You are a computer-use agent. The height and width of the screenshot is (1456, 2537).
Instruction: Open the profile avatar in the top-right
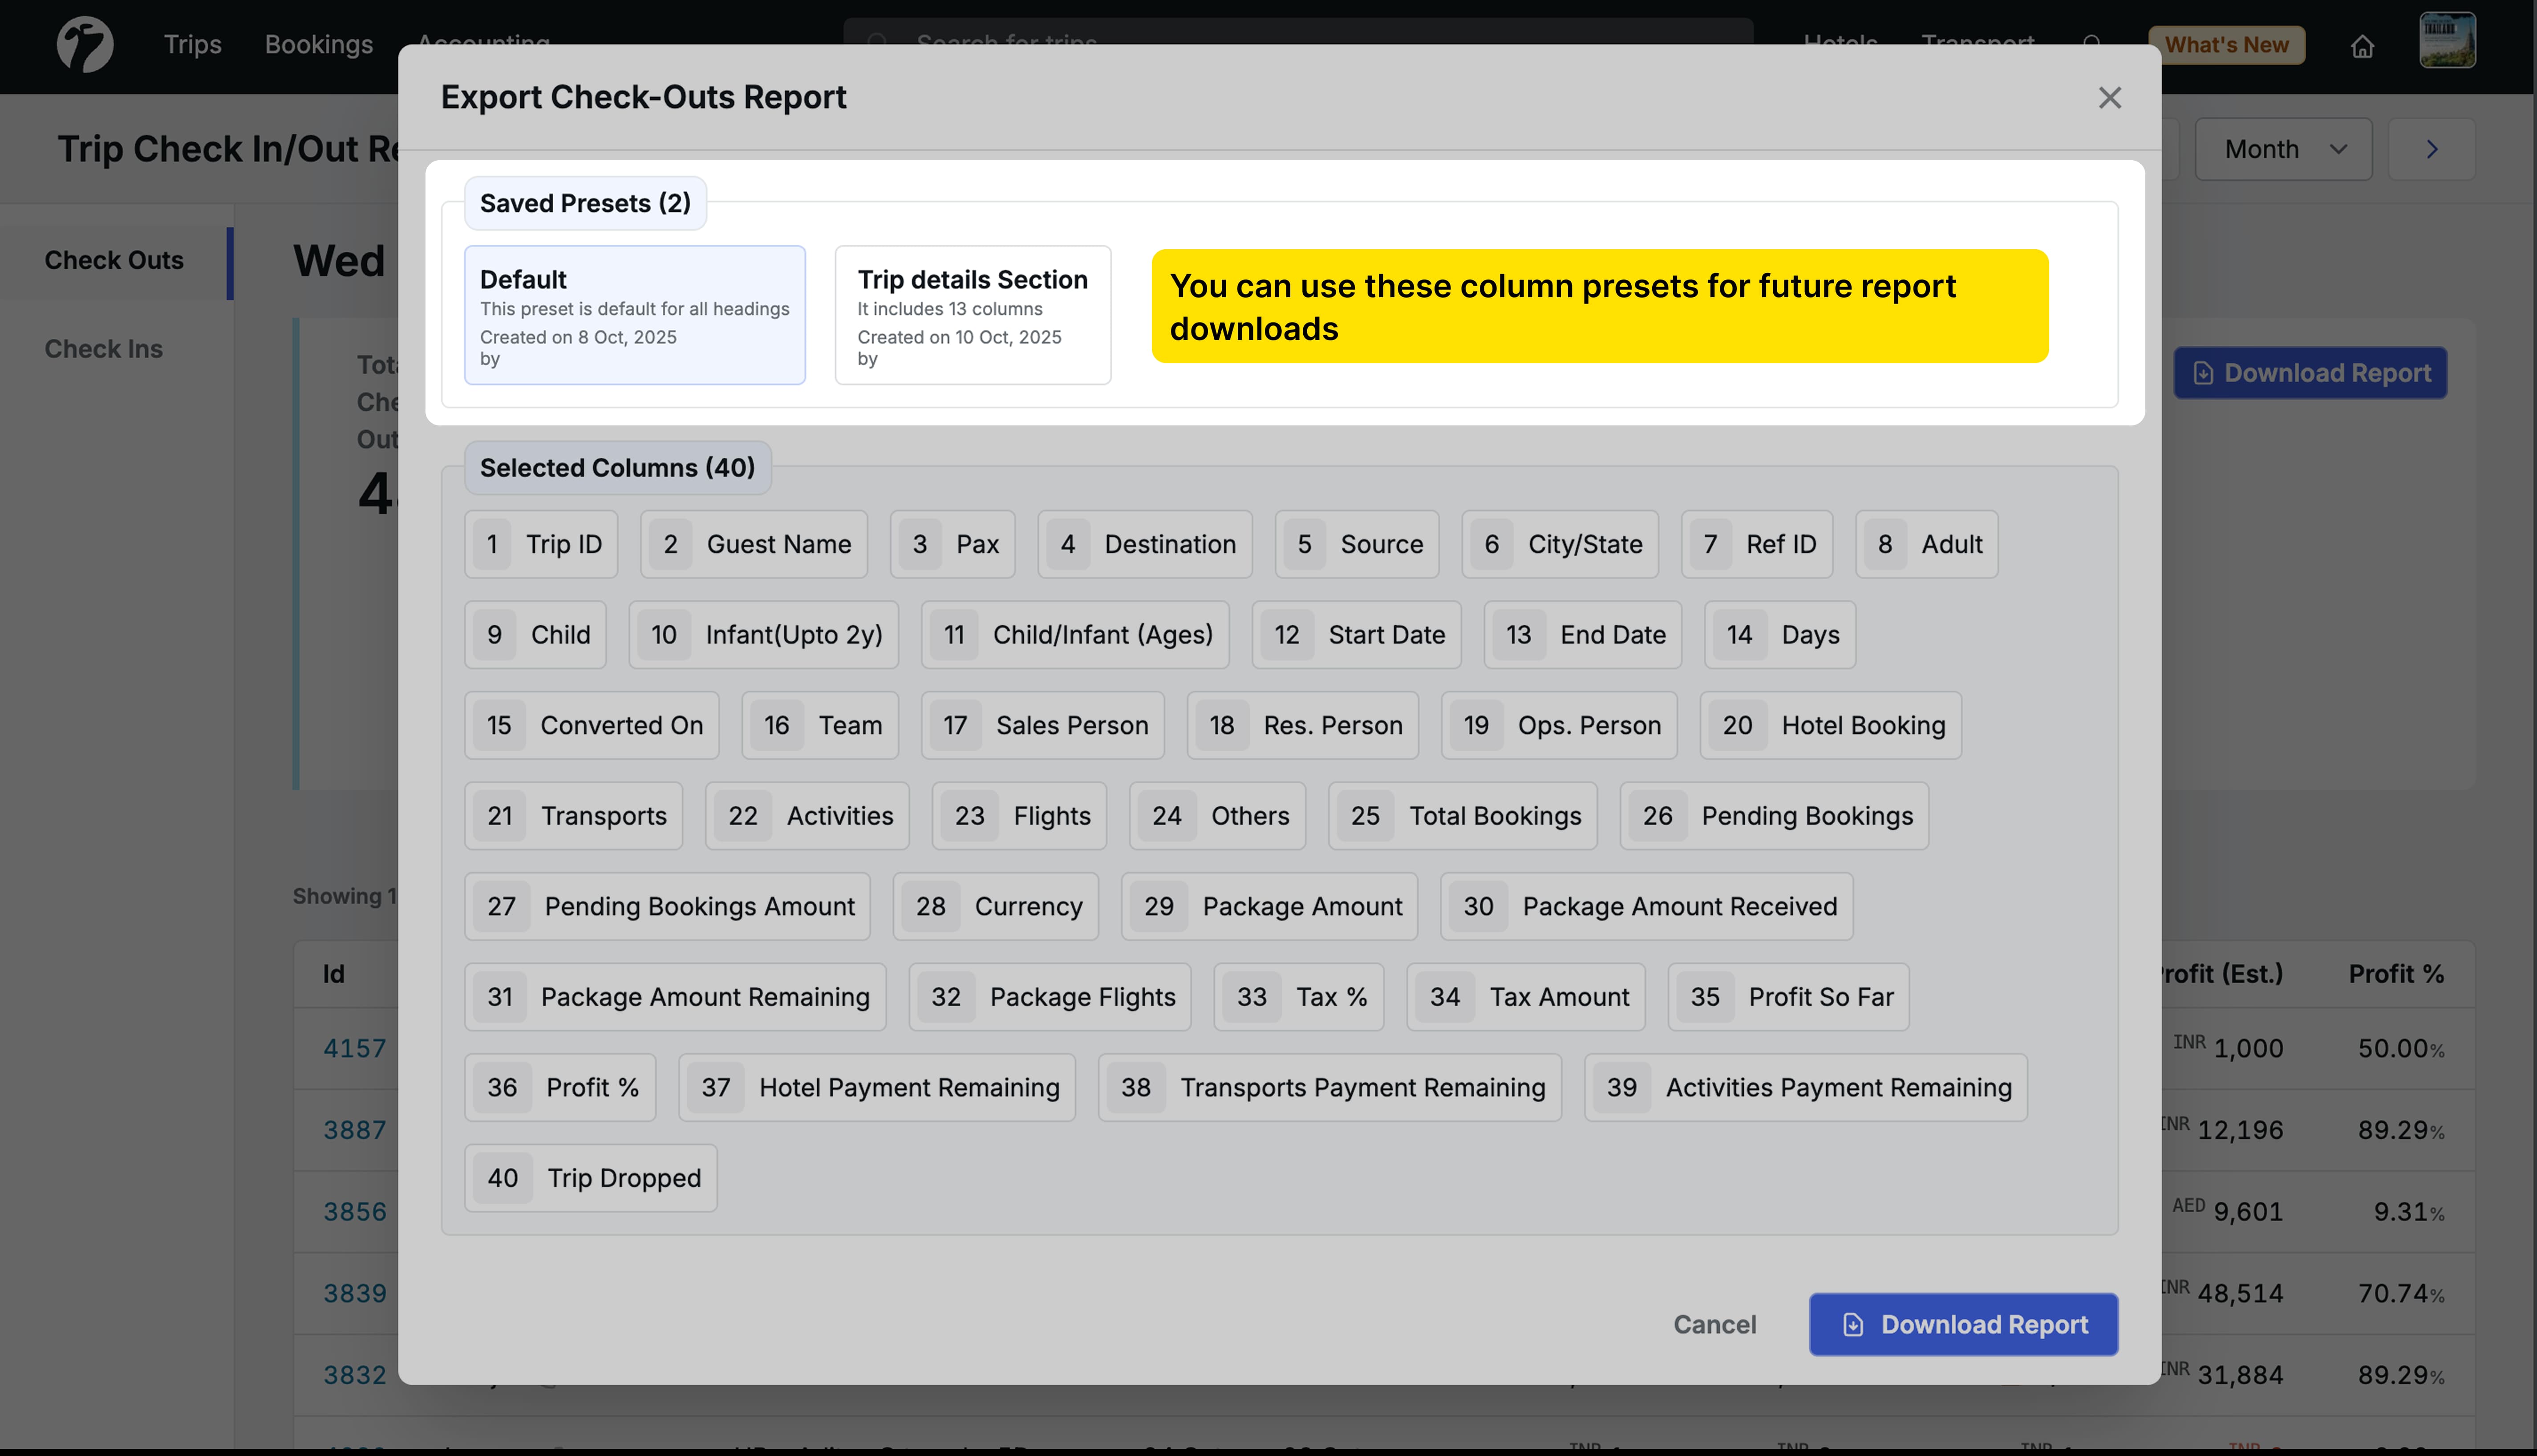tap(2449, 40)
